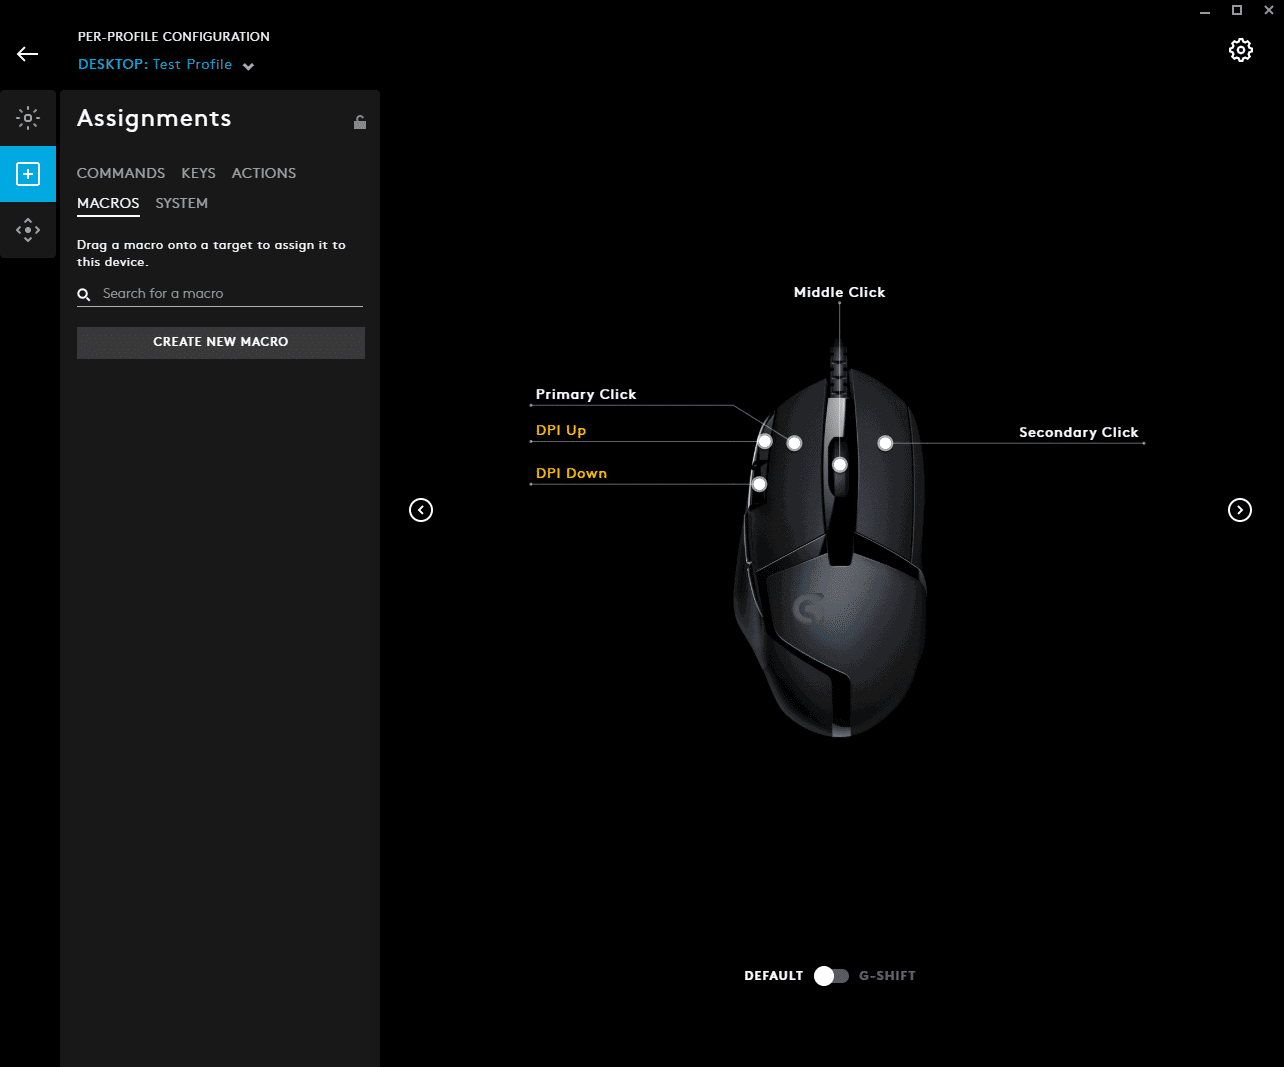Go to next mouse view with right arrow
The width and height of the screenshot is (1284, 1067).
1240,510
